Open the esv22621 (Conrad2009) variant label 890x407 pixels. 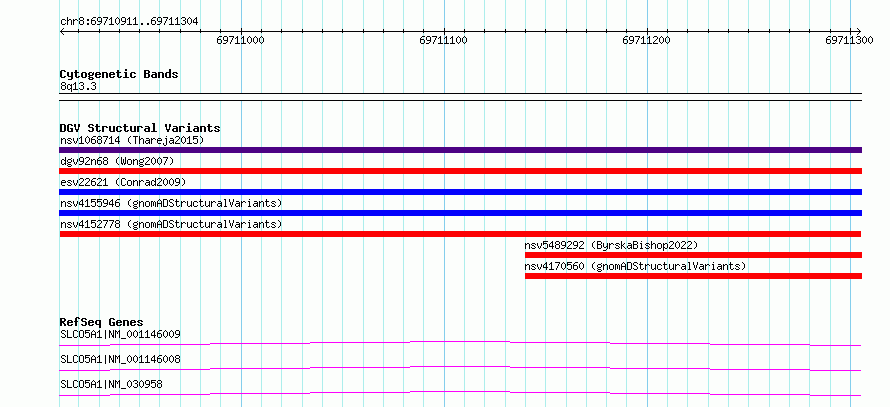tap(123, 182)
